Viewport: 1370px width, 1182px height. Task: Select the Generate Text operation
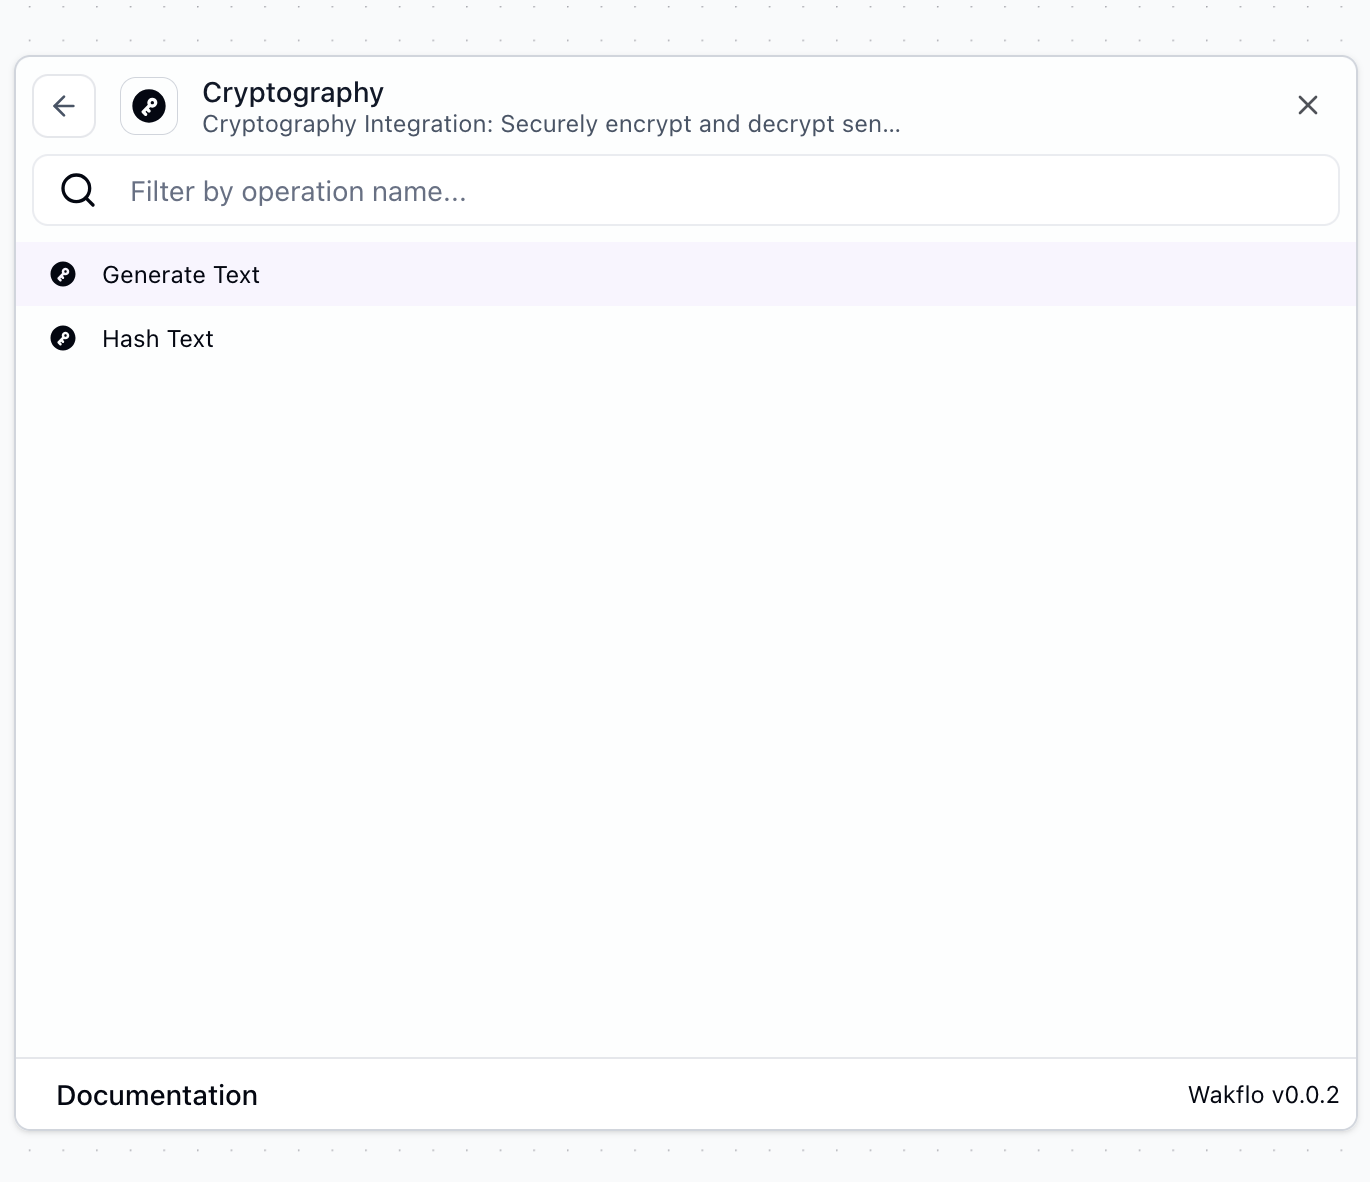click(180, 274)
